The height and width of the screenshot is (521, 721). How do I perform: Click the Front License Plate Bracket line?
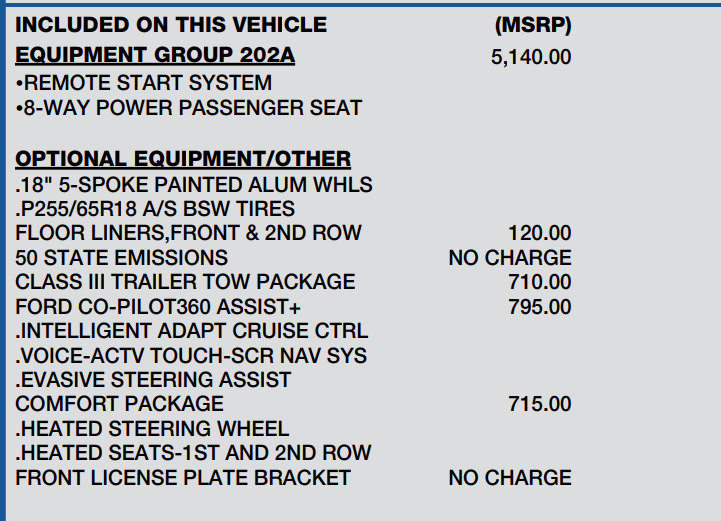tap(183, 478)
